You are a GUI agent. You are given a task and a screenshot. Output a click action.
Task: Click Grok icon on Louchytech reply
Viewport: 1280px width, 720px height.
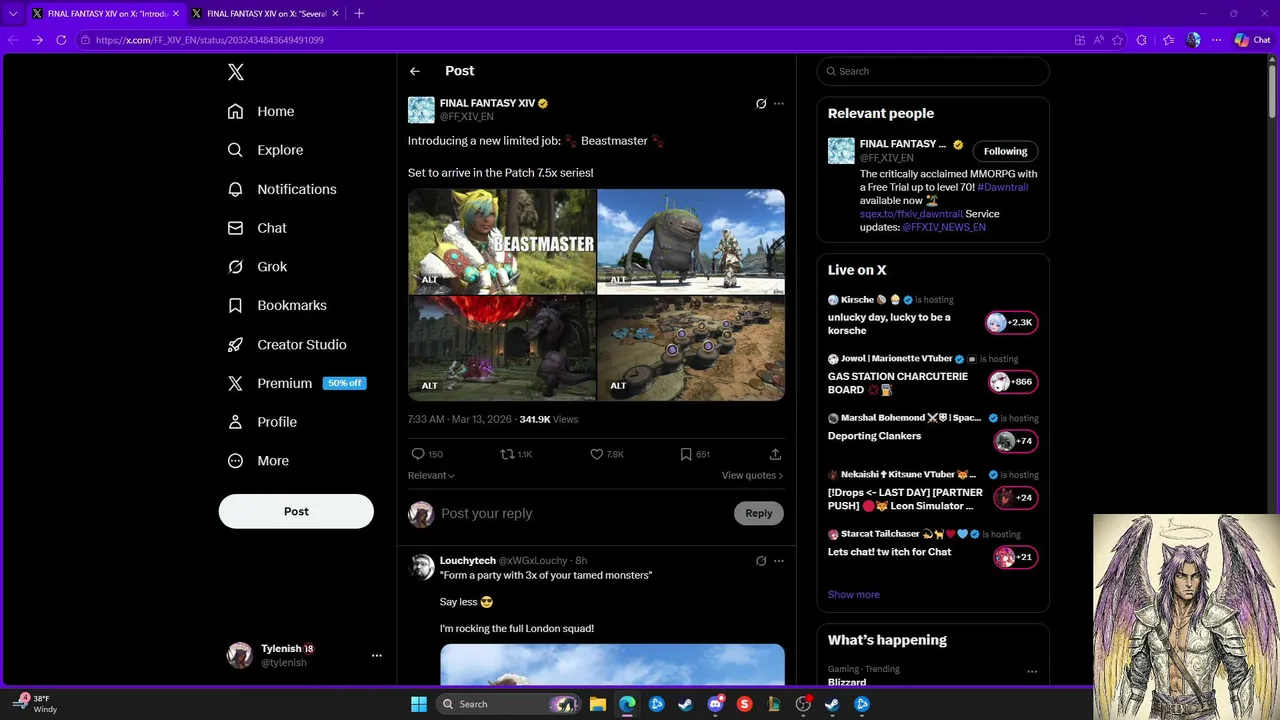click(761, 561)
